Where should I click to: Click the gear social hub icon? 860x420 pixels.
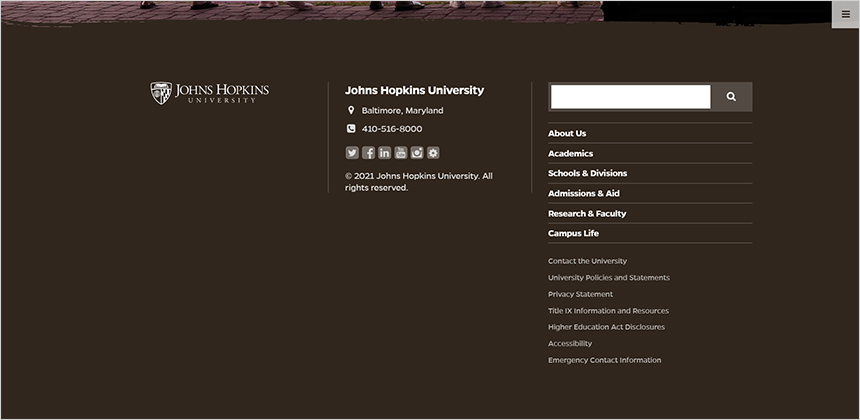tap(433, 153)
